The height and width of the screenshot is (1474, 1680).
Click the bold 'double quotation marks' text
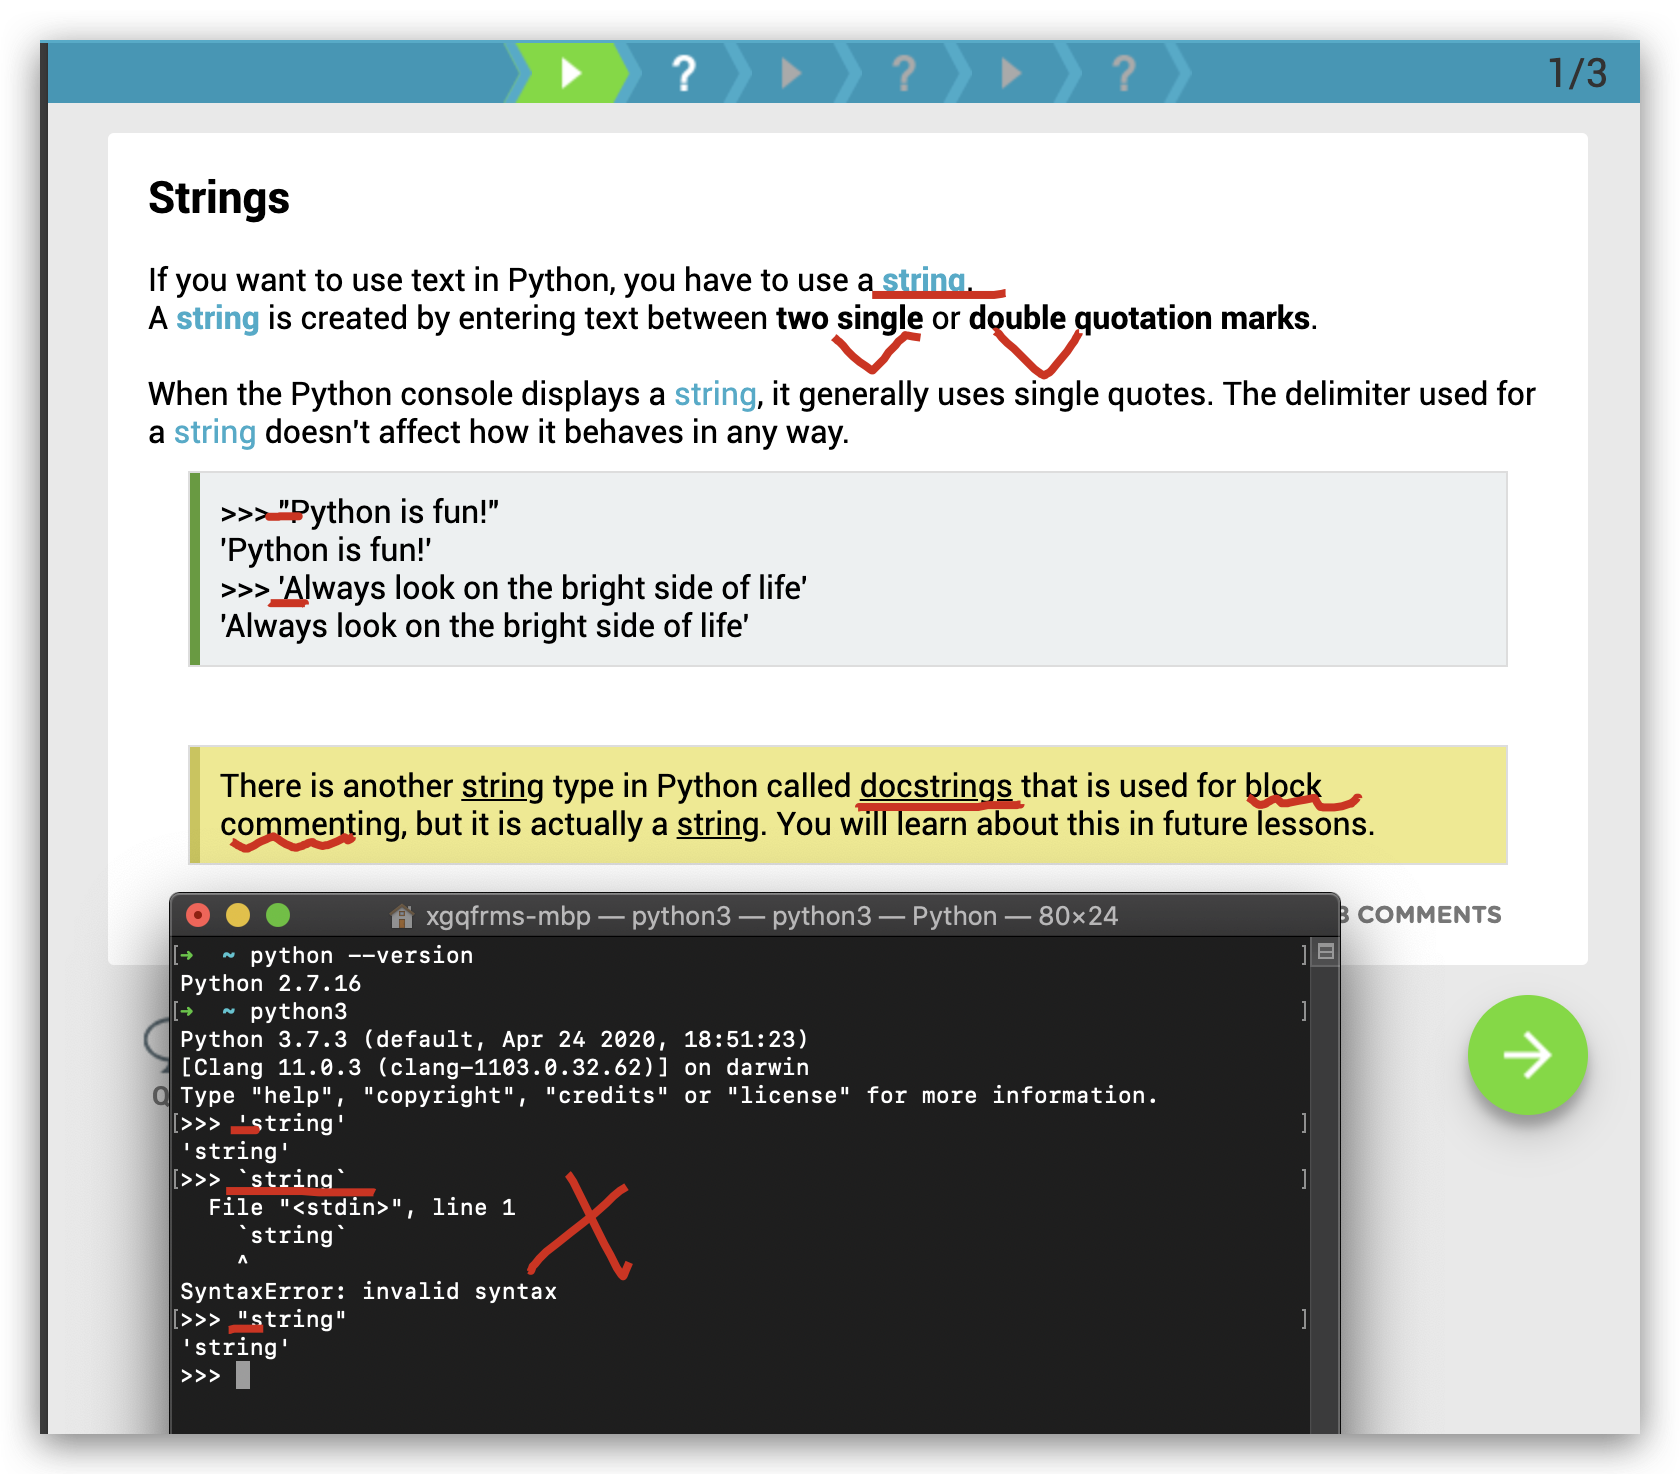tap(1140, 318)
